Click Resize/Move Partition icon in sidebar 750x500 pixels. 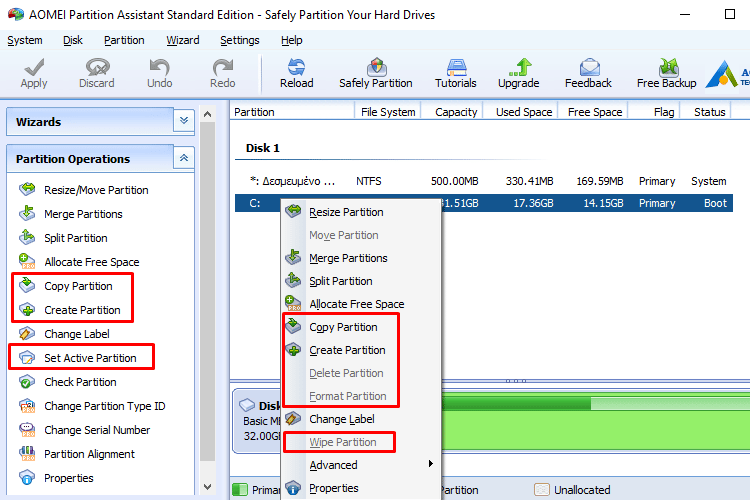click(x=27, y=189)
